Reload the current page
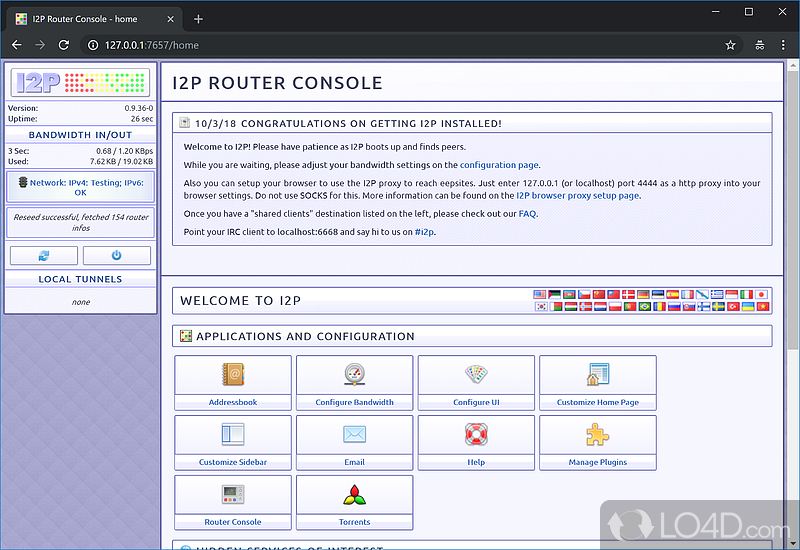Viewport: 800px width, 550px height. [x=64, y=45]
